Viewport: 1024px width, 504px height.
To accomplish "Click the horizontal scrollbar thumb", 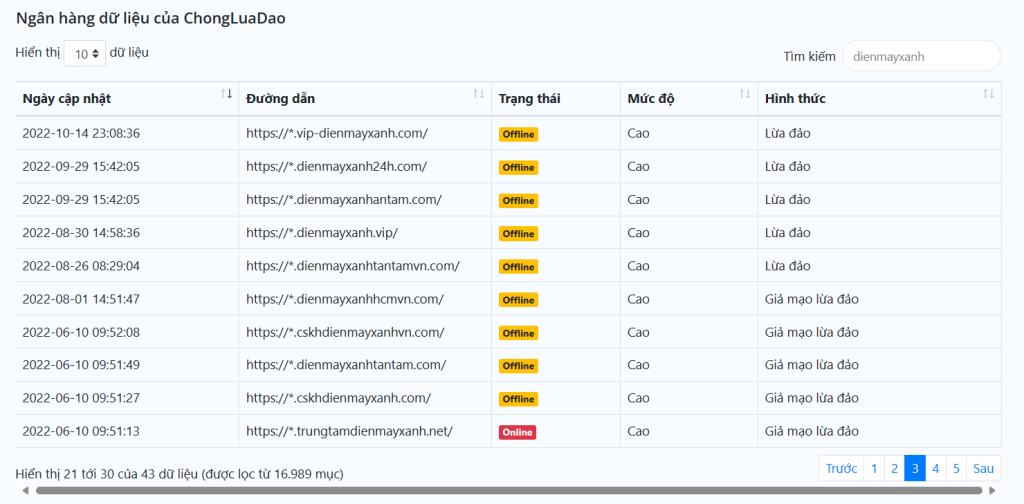I will pyautogui.click(x=509, y=490).
